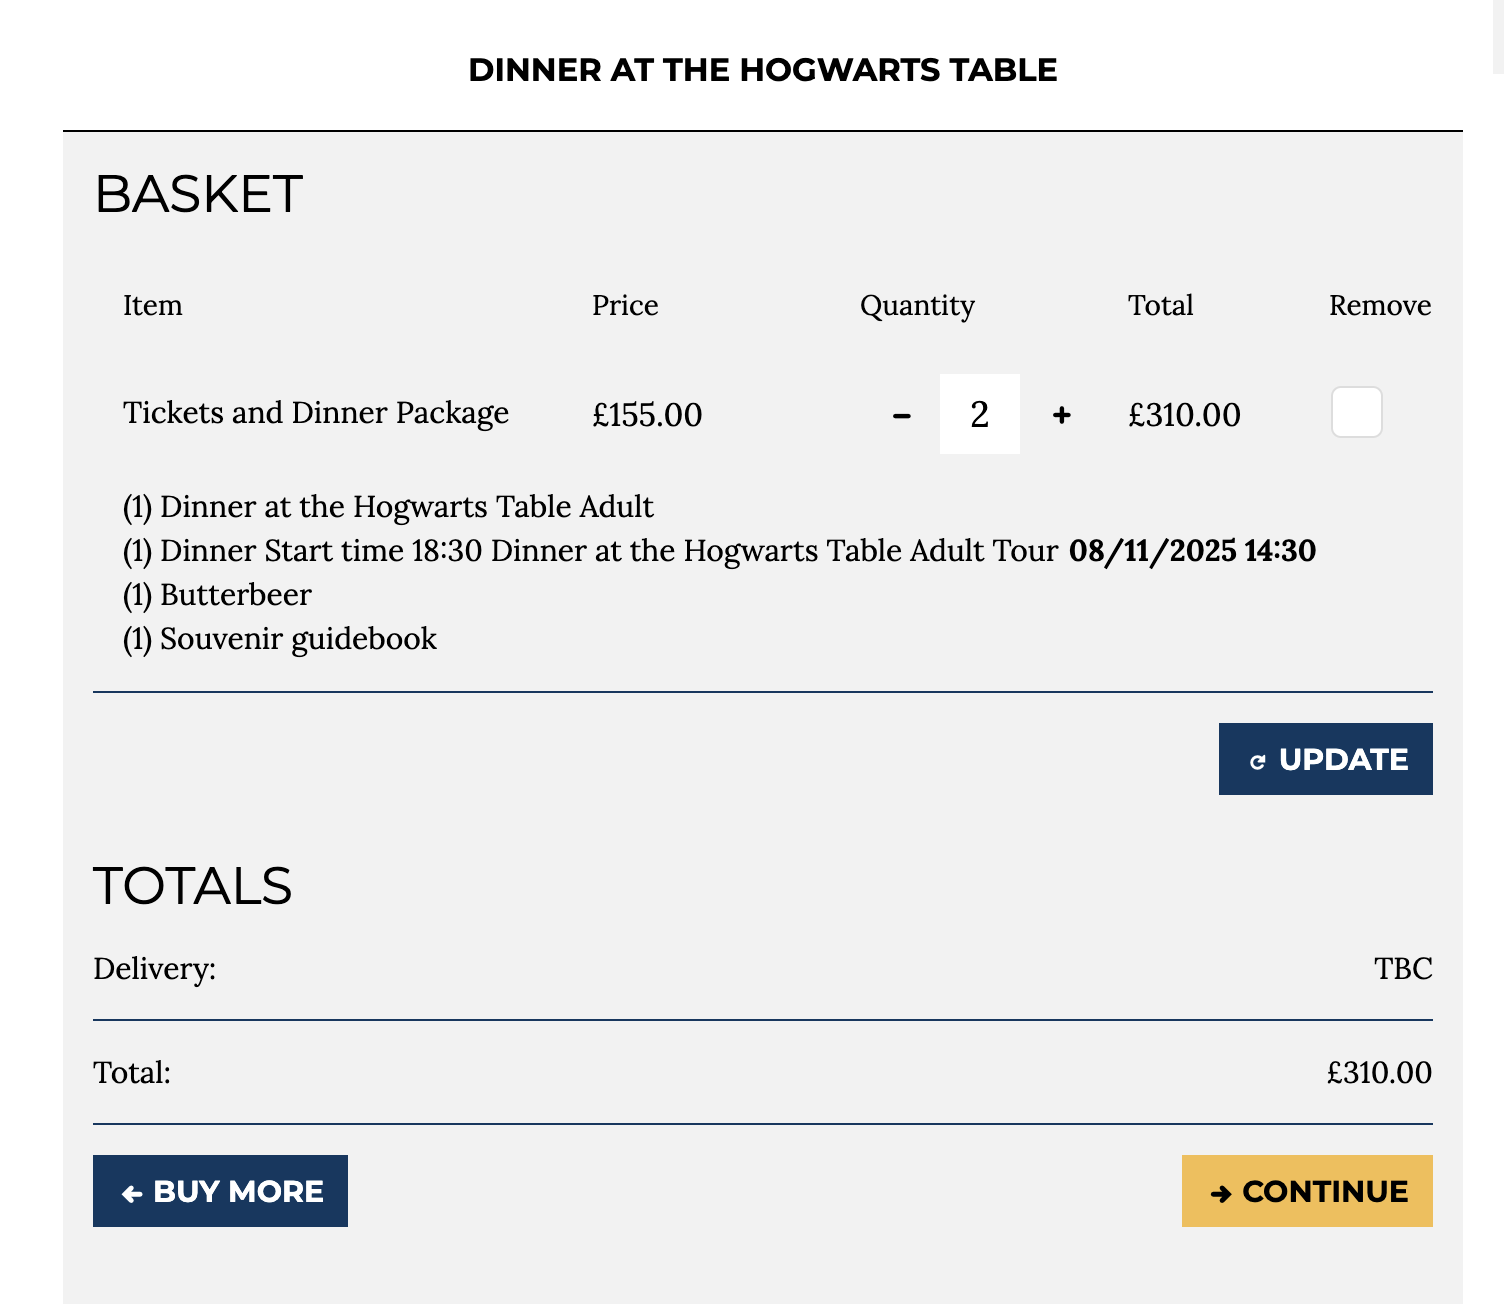Click the Remove column header
This screenshot has height=1304, width=1504.
1379,305
